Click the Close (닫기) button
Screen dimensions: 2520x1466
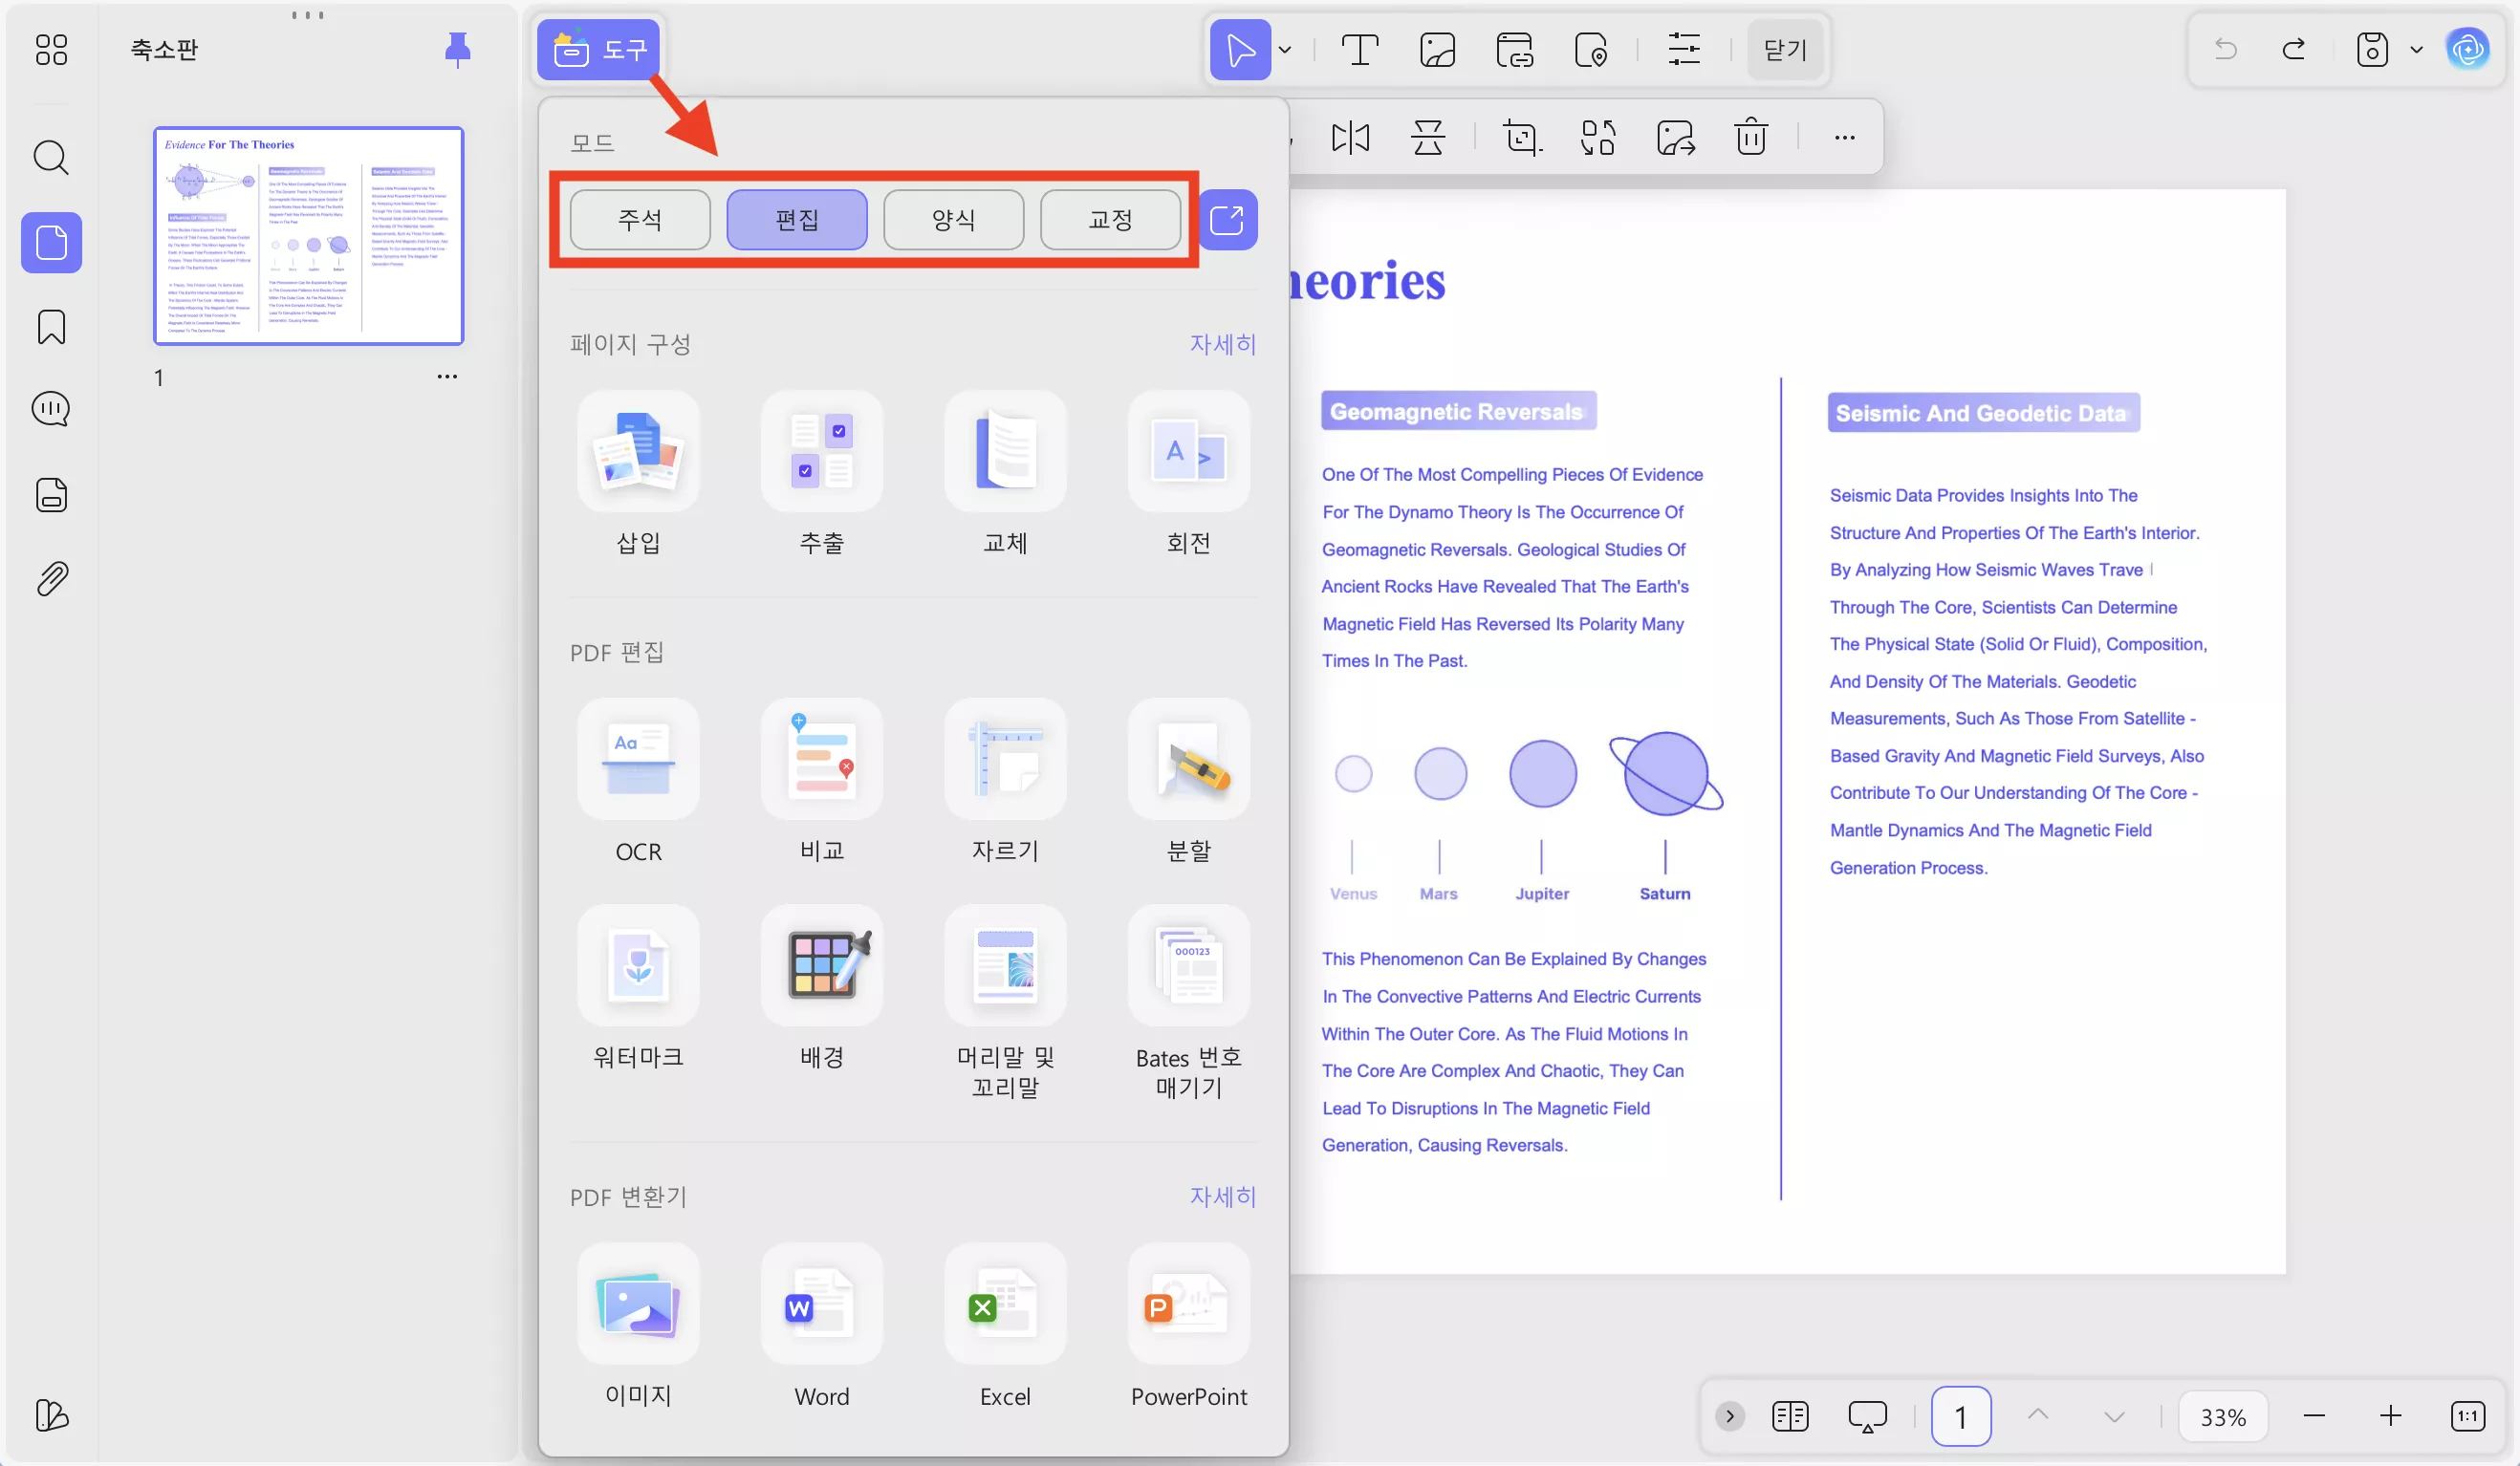click(x=1785, y=50)
